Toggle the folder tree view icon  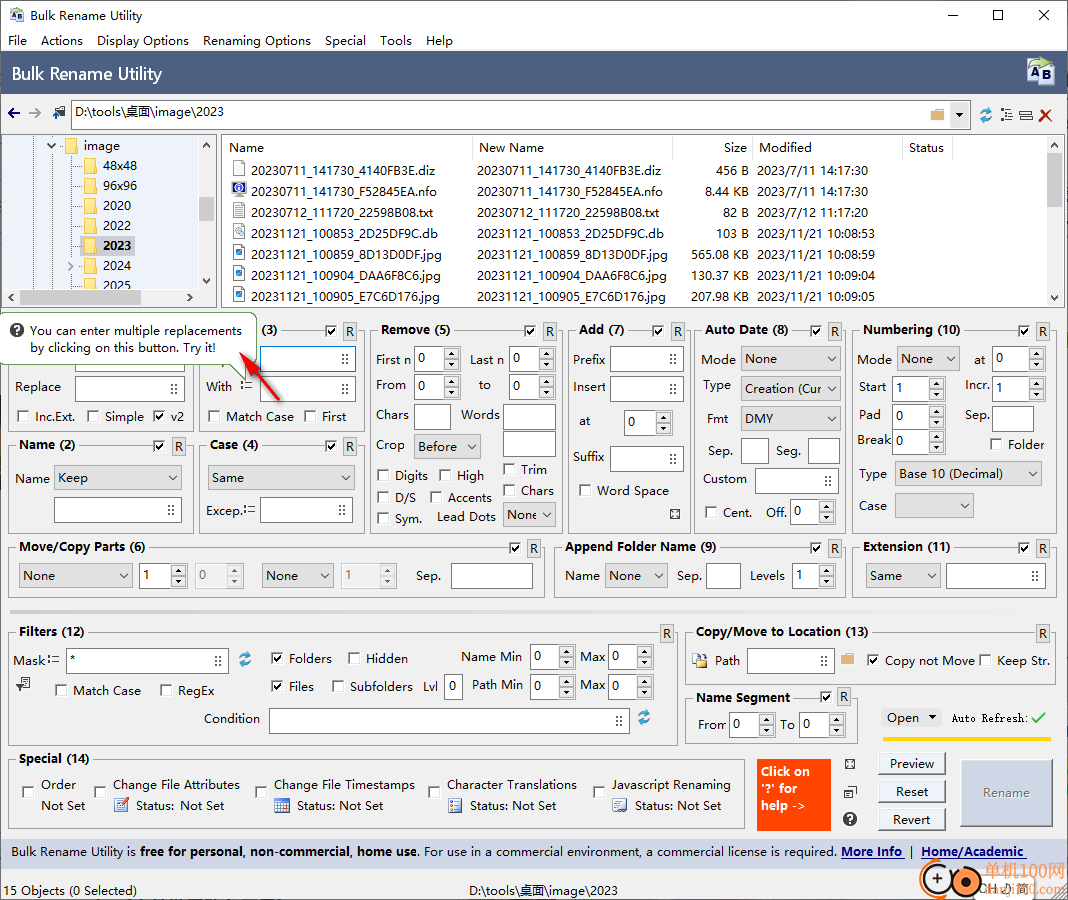1006,115
